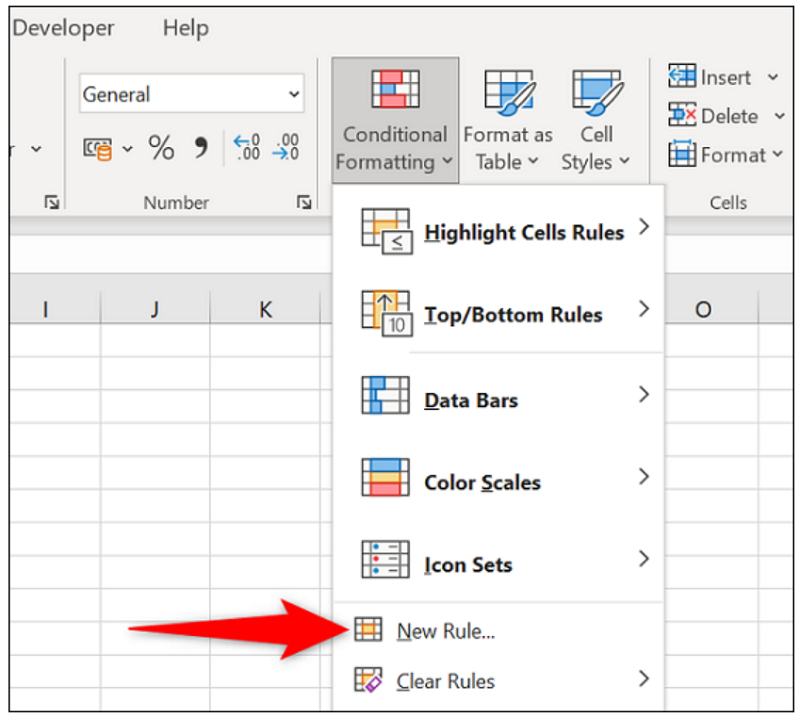800x718 pixels.
Task: Click the Increase Decimal icon
Action: [246, 147]
